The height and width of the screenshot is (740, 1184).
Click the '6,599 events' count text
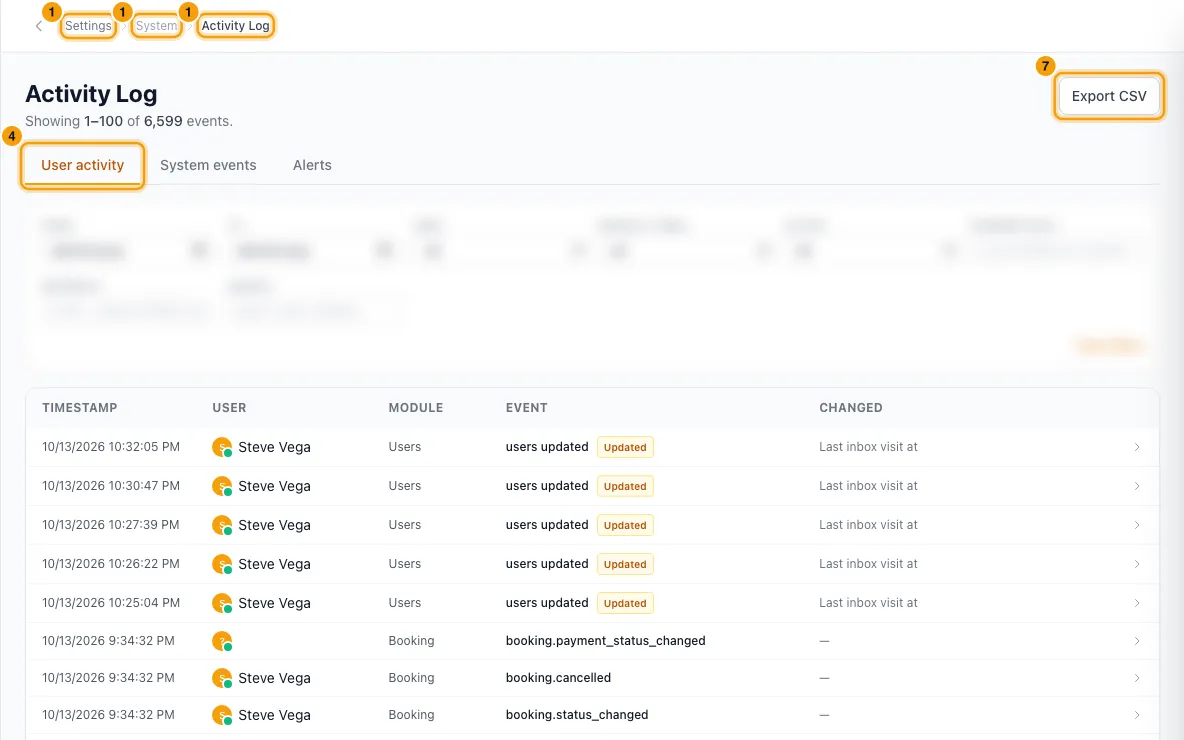[188, 121]
